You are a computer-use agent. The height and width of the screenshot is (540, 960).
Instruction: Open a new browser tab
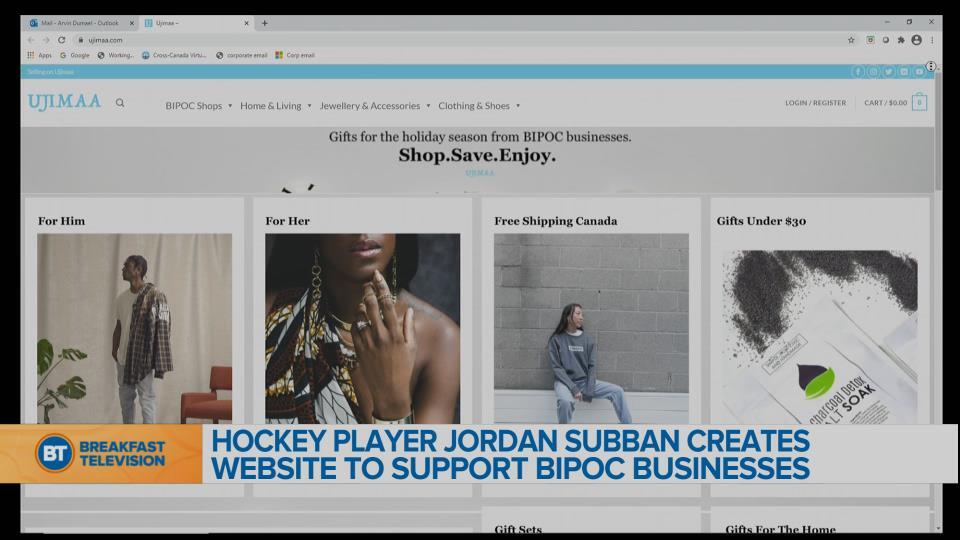265,23
